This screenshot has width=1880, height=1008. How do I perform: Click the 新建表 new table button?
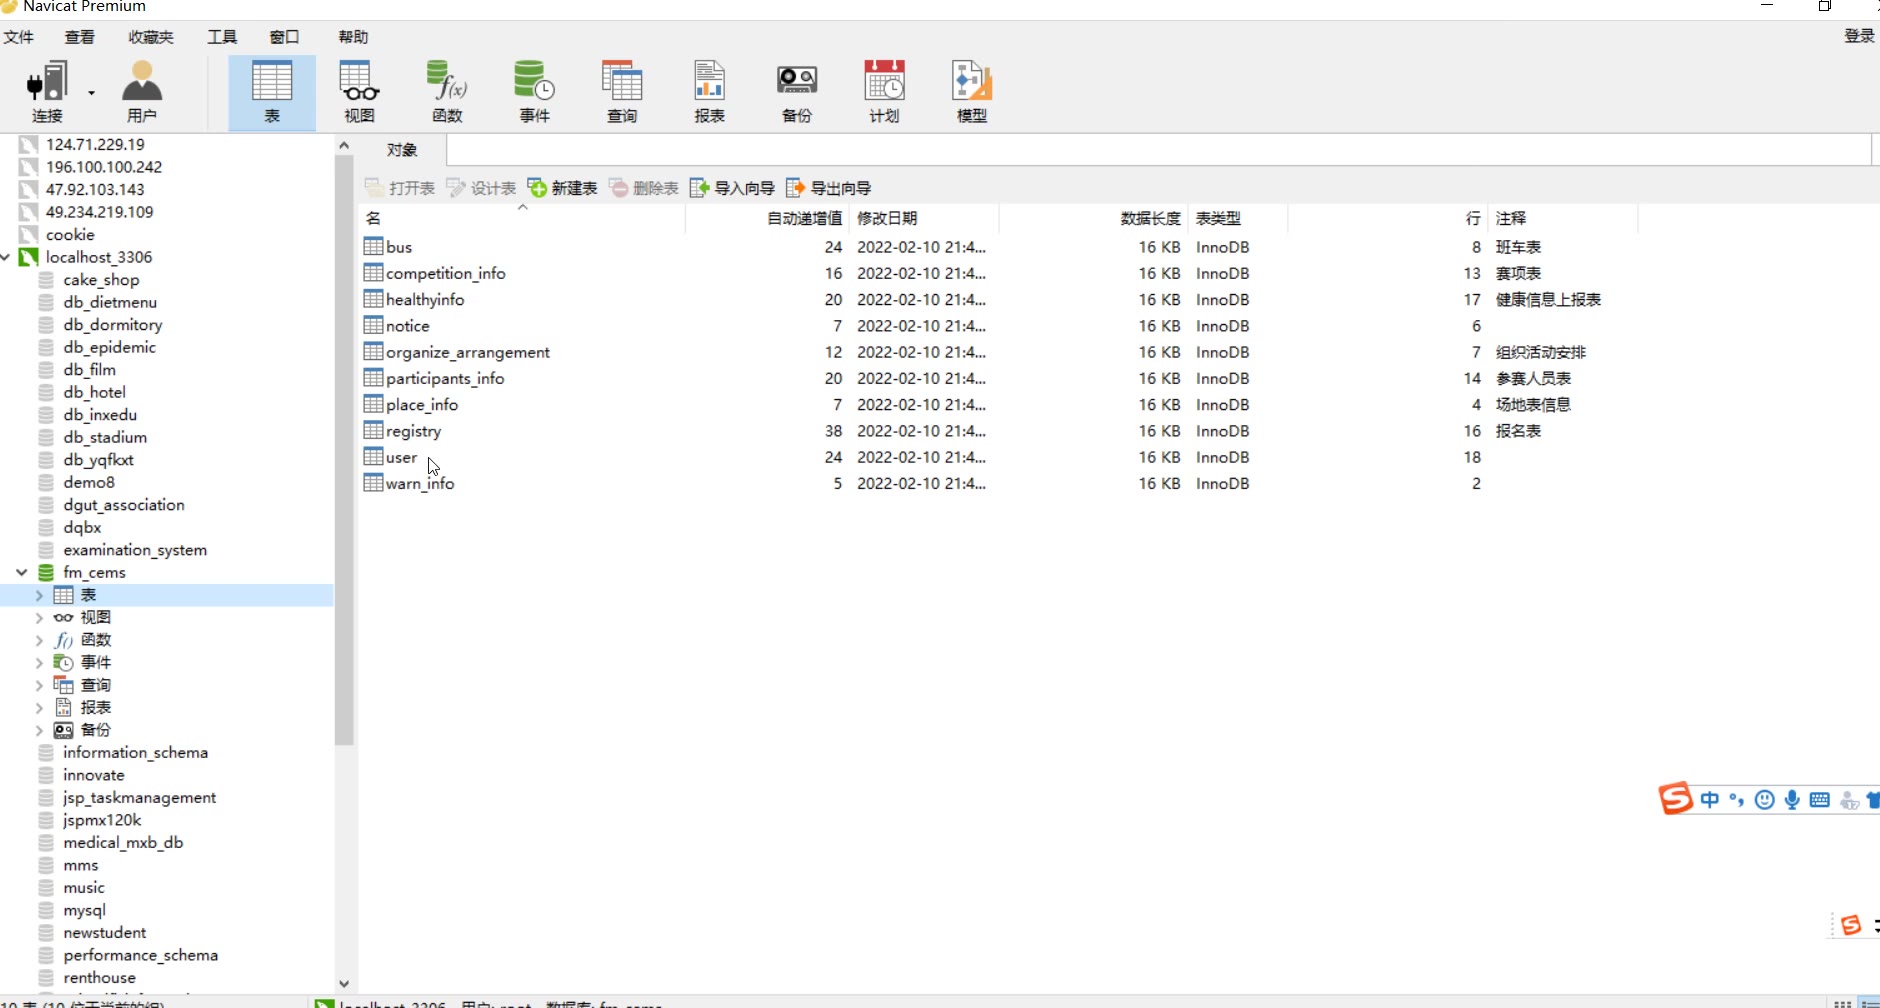[x=562, y=188]
